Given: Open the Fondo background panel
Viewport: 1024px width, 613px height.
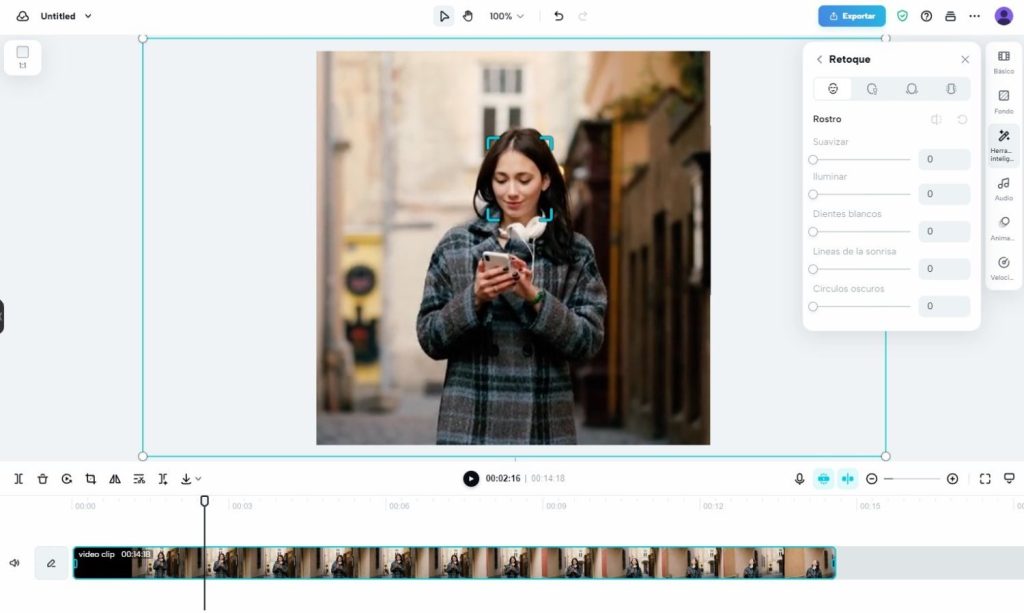Looking at the screenshot, I should click(1003, 101).
